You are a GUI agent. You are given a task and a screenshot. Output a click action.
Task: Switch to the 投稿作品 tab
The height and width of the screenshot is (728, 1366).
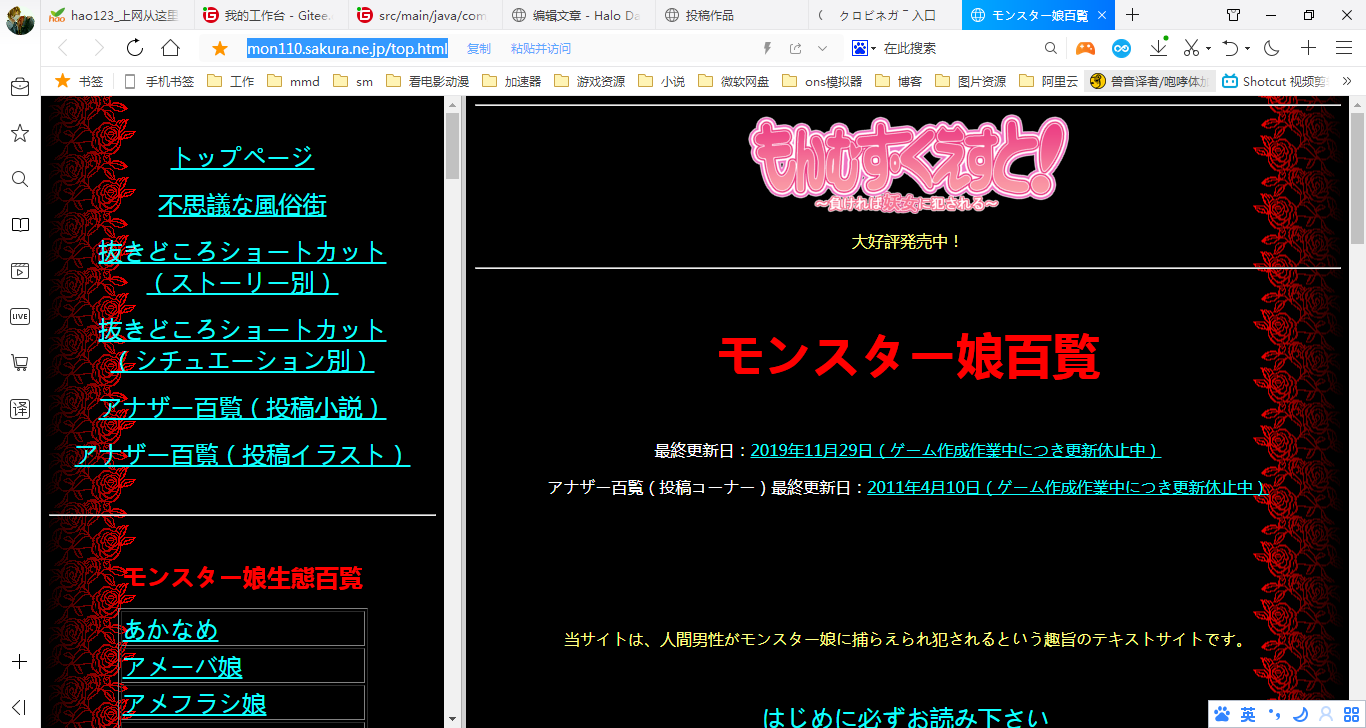(730, 15)
